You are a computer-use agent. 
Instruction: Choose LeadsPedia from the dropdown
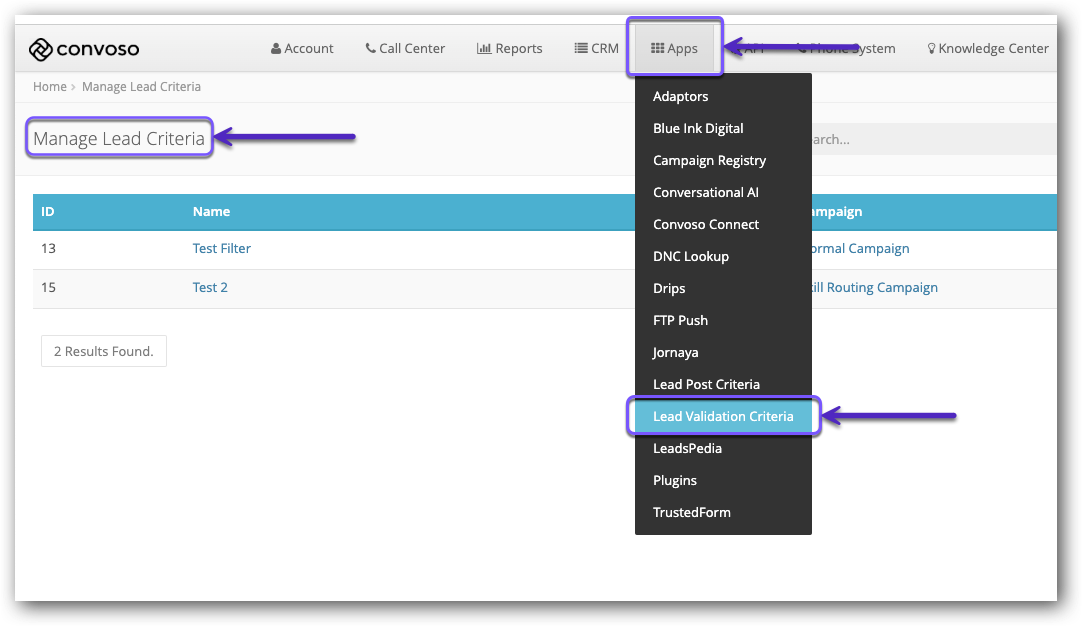tap(723, 449)
